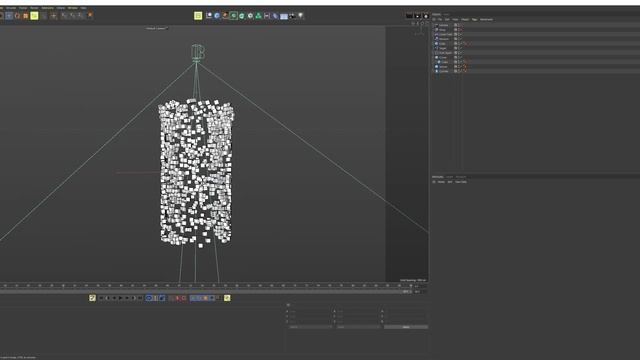Open the Mode menu in the Attribute Manager

[x=441, y=182]
